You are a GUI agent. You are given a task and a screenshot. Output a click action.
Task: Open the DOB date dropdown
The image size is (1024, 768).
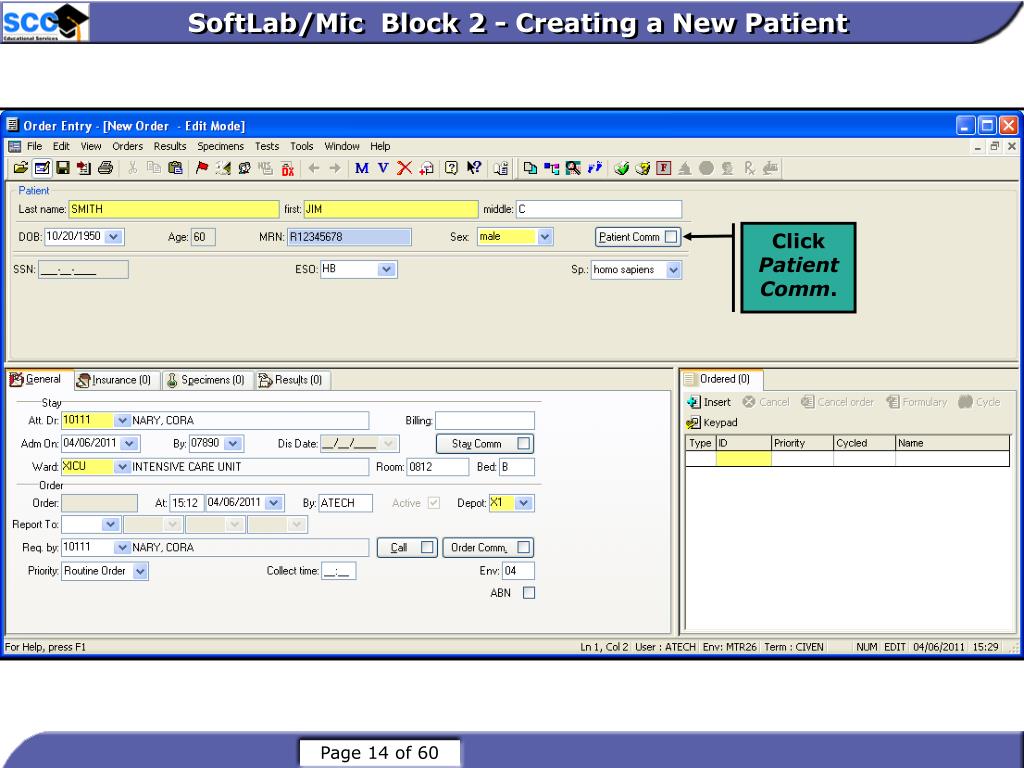114,236
